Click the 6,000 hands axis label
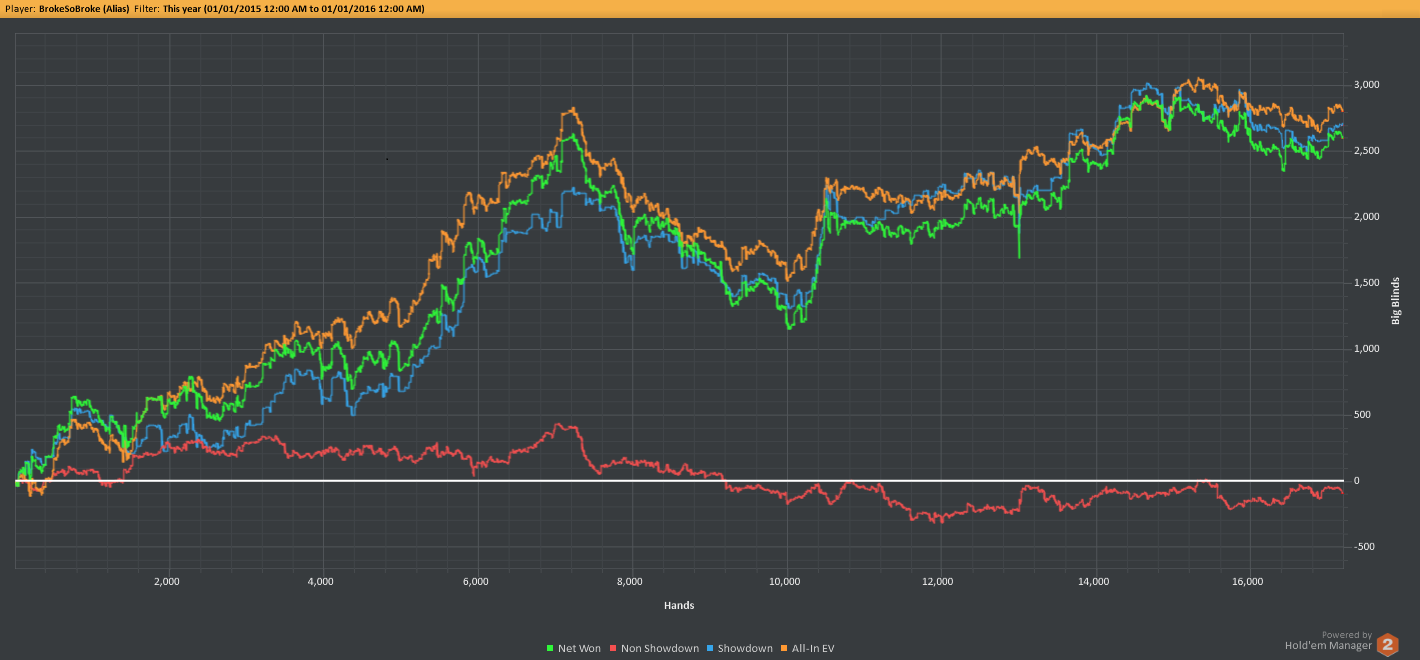1420x660 pixels. [476, 581]
